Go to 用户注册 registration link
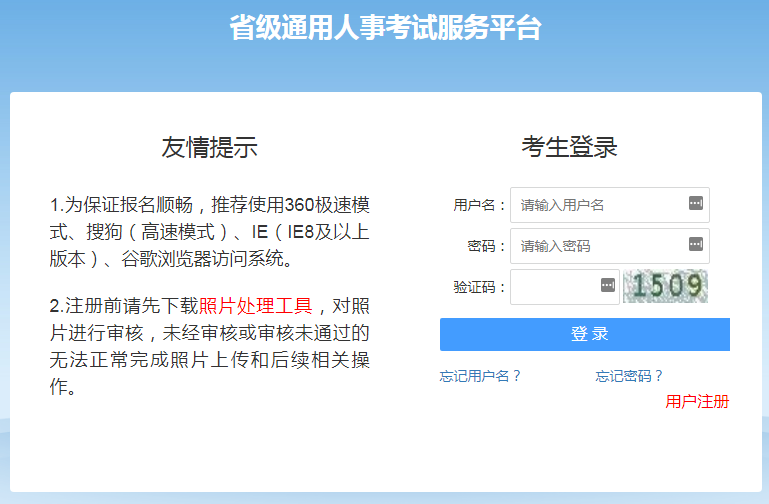Screen dimensions: 769x504 (x=697, y=402)
